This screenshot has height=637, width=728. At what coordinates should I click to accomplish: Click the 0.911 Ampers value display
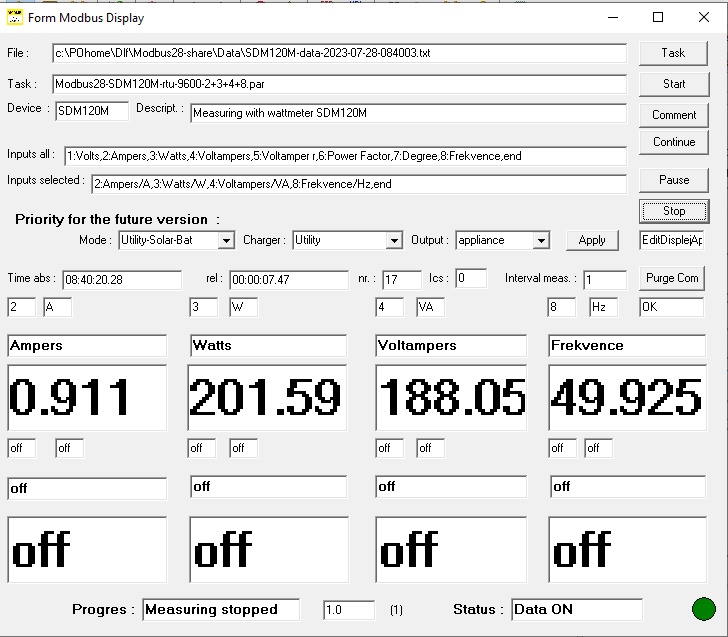(87, 397)
